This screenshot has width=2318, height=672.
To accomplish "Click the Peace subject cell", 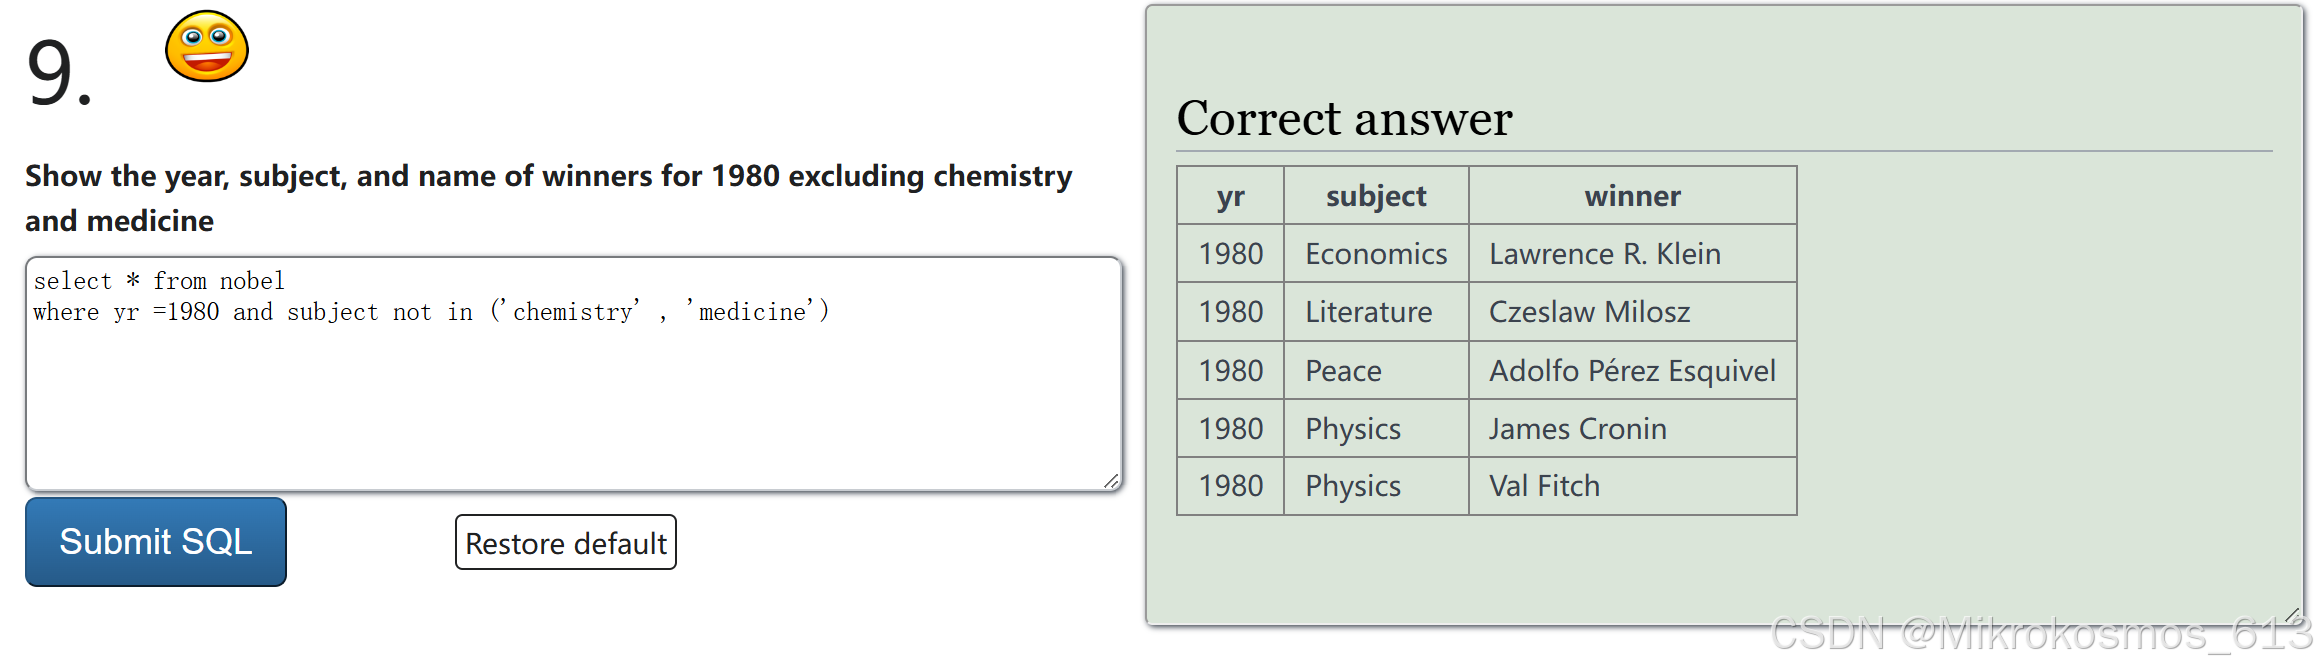I will coord(1343,371).
